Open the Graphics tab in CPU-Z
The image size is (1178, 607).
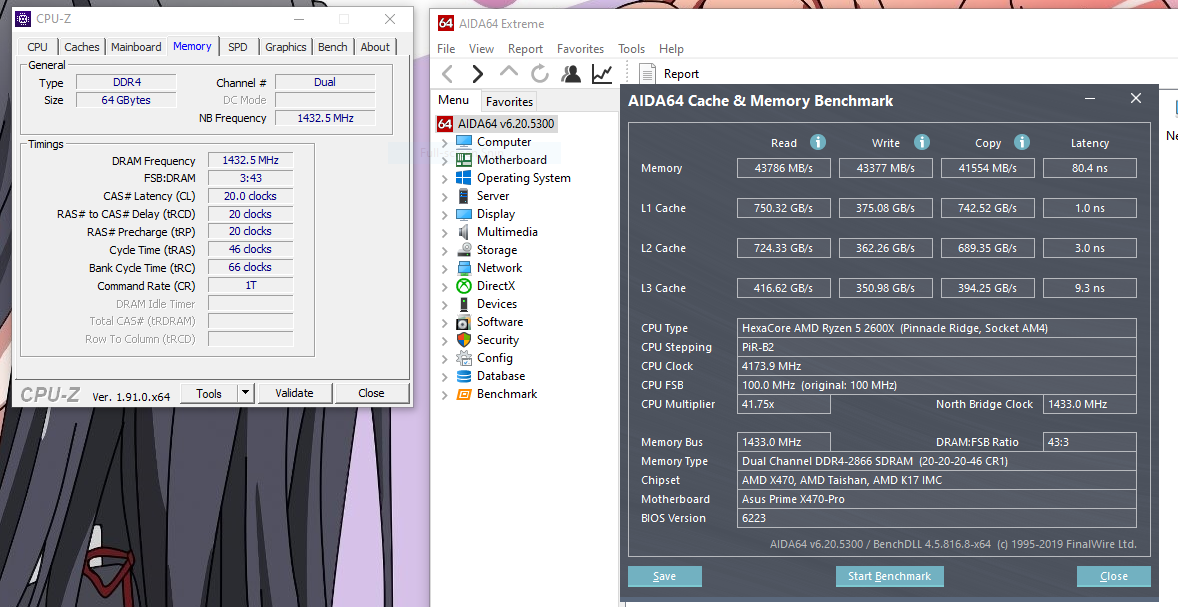tap(285, 47)
